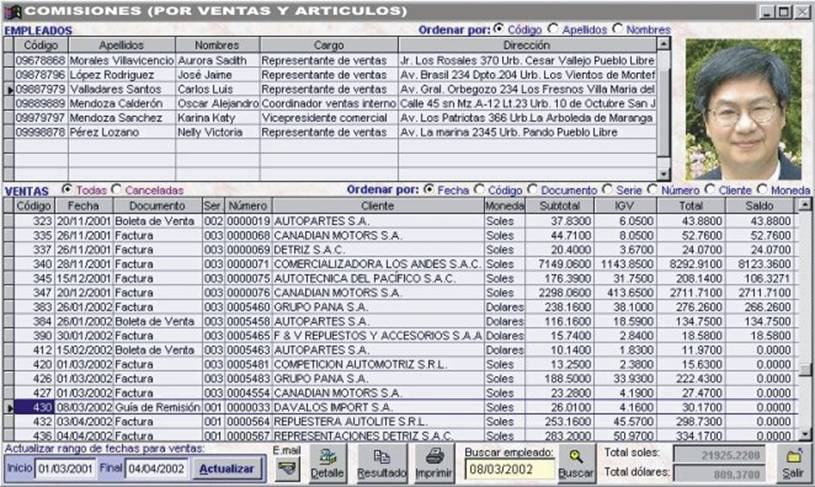Sort employees by Código radio

tap(498, 29)
